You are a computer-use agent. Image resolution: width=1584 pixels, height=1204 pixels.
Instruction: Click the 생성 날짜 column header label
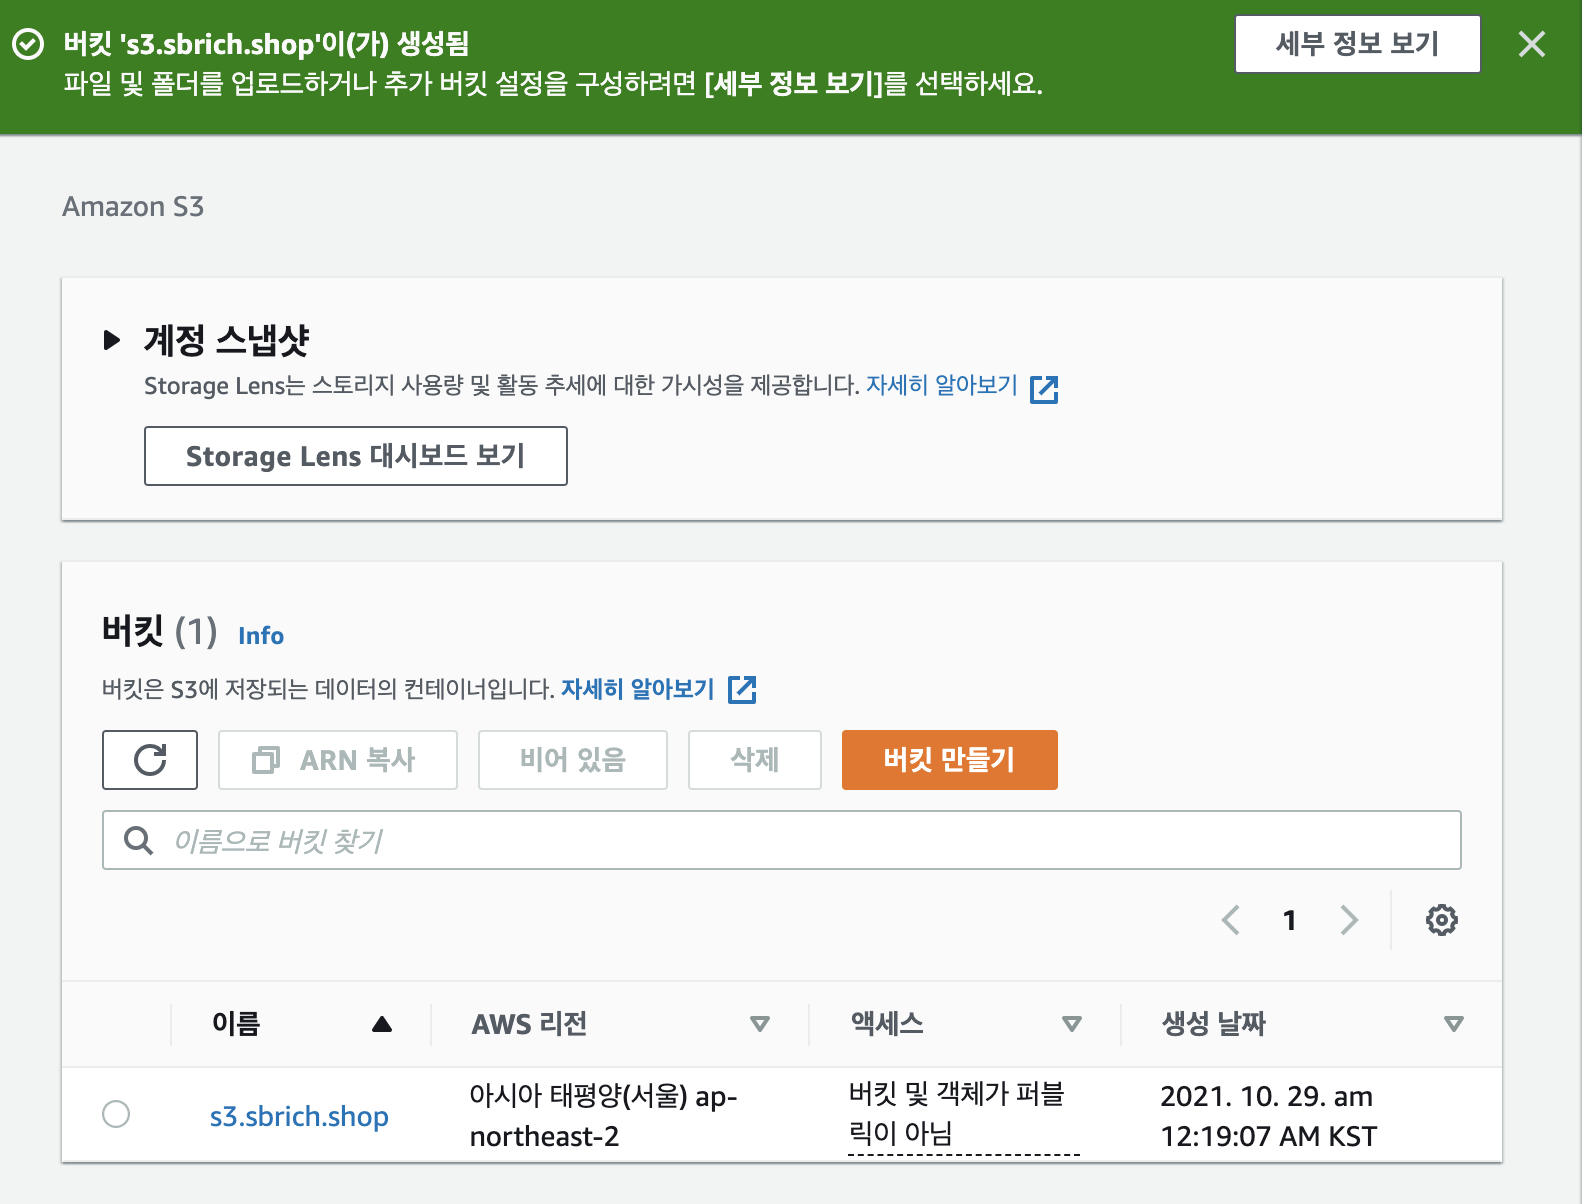pyautogui.click(x=1214, y=1024)
